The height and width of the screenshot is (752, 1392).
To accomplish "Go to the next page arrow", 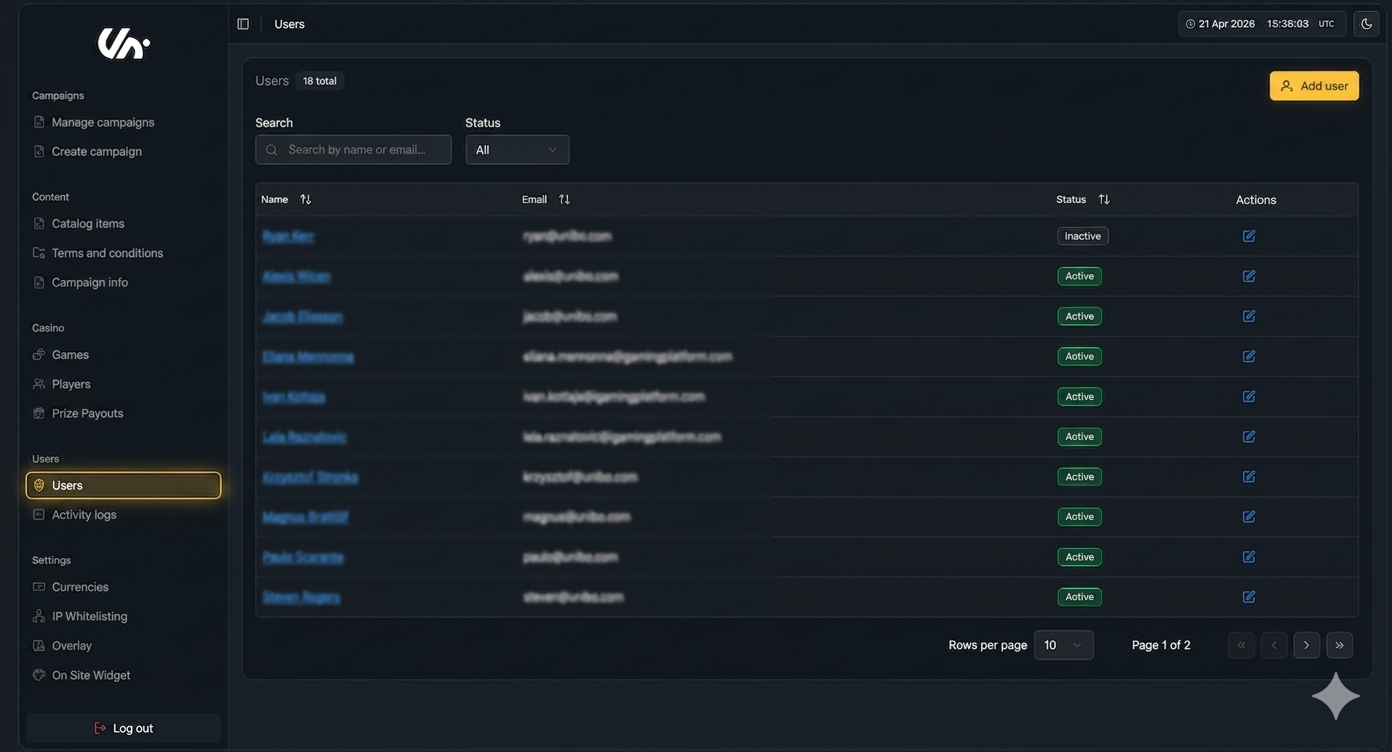I will click(x=1306, y=645).
